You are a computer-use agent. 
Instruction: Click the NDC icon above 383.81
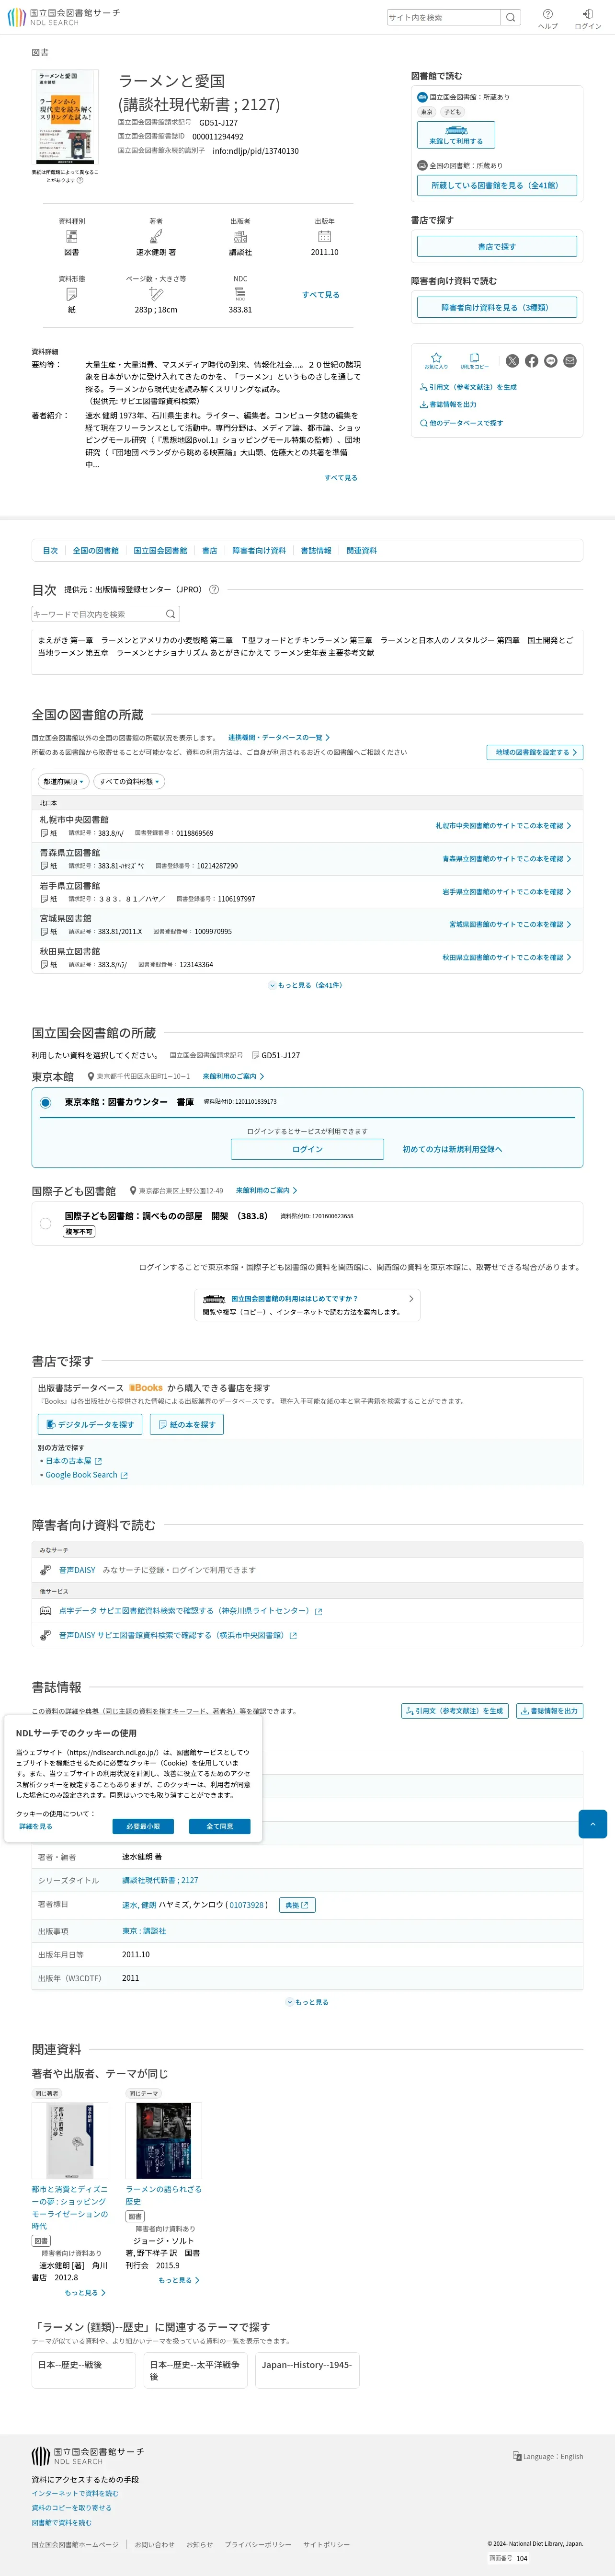pyautogui.click(x=240, y=294)
